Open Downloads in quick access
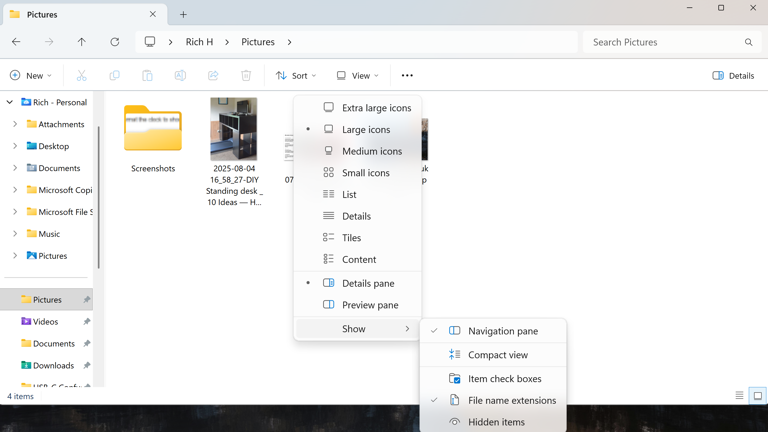Image resolution: width=768 pixels, height=432 pixels. (53, 365)
